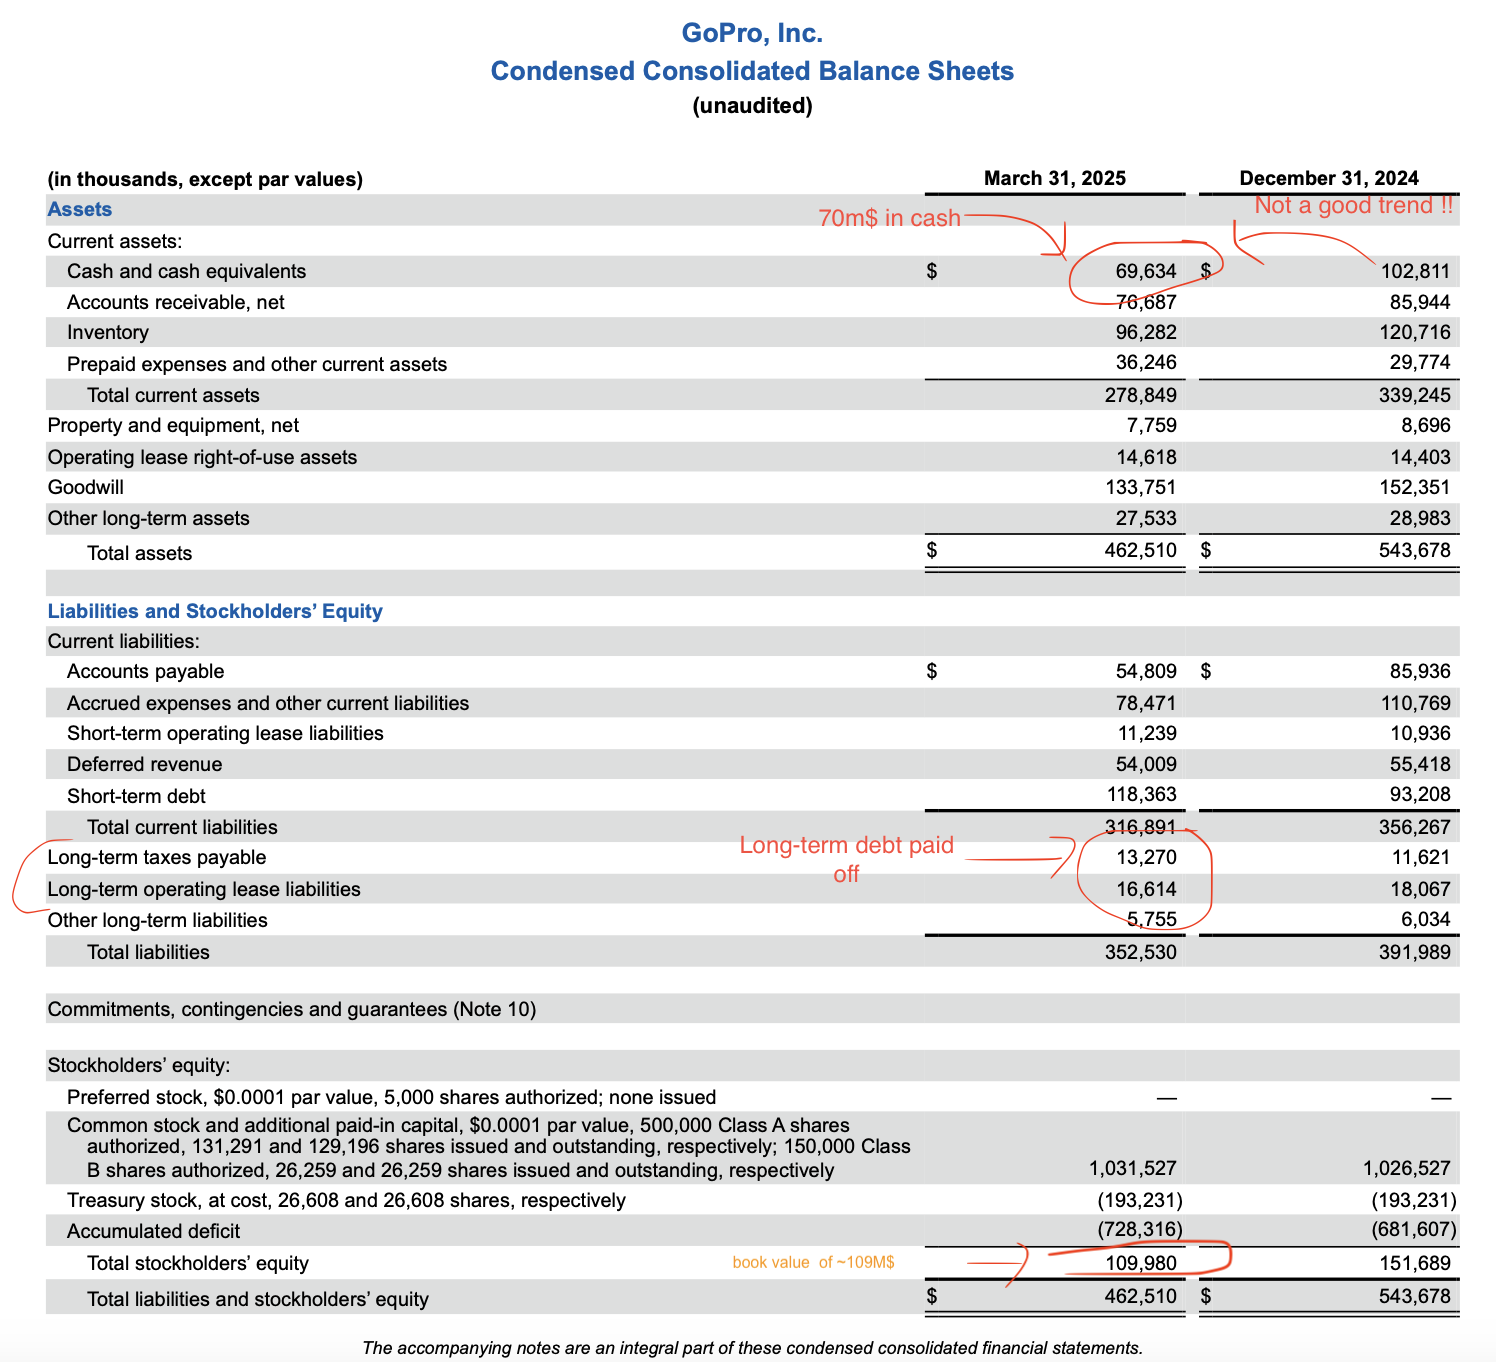
Task: Click the total liabilities value 391,989
Action: (x=1414, y=952)
